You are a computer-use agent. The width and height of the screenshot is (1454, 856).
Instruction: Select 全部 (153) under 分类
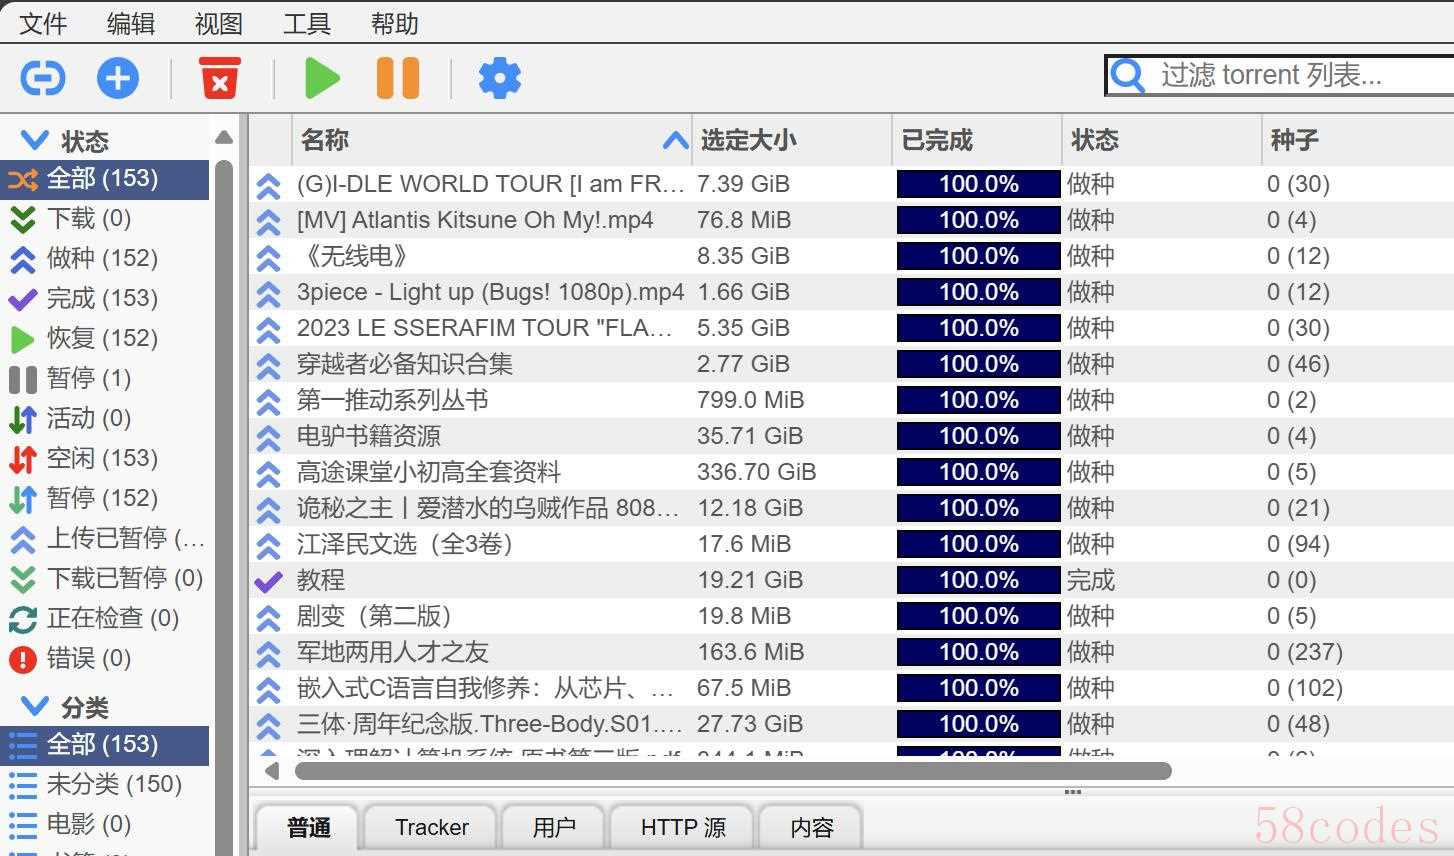[104, 745]
